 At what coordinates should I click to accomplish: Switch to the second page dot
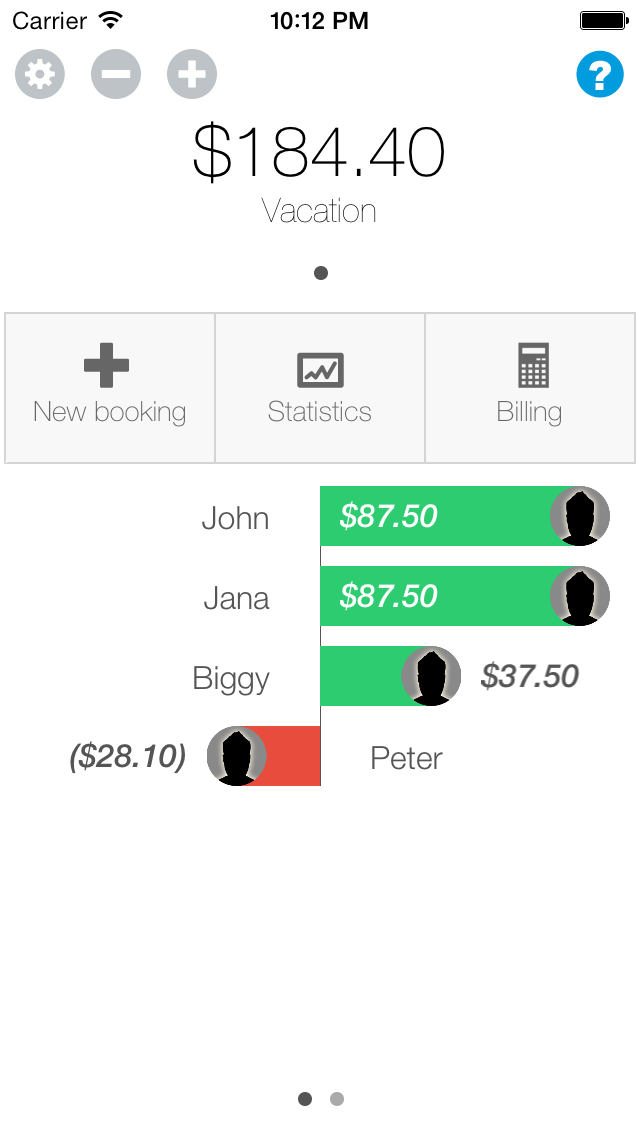pyautogui.click(x=337, y=1099)
